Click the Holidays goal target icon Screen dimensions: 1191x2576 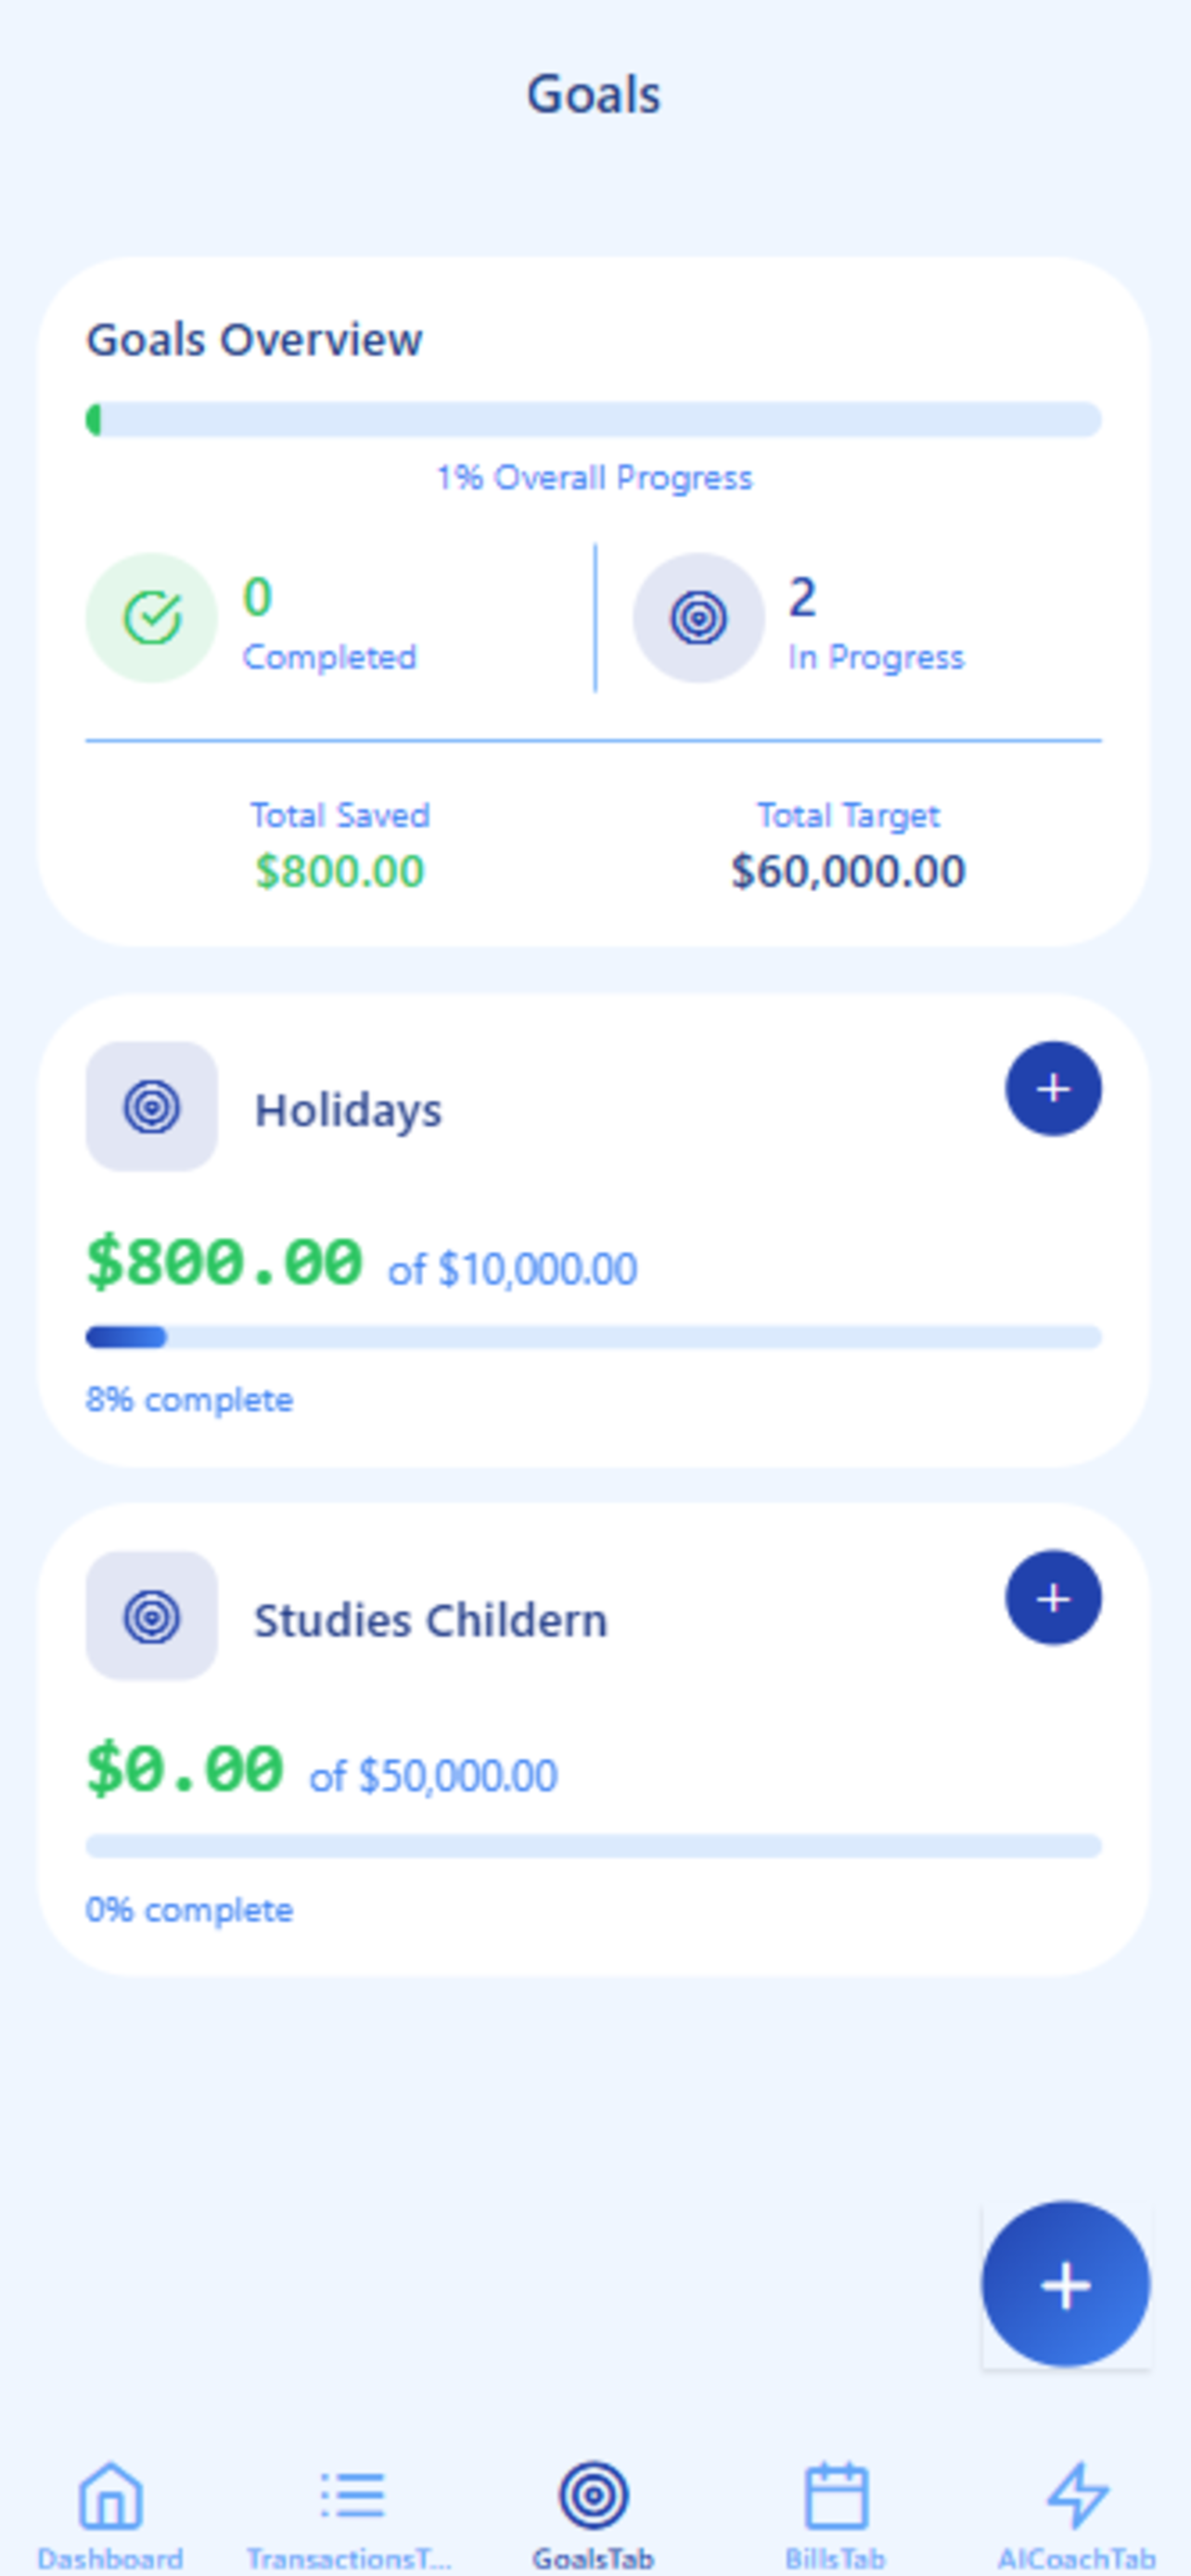151,1106
